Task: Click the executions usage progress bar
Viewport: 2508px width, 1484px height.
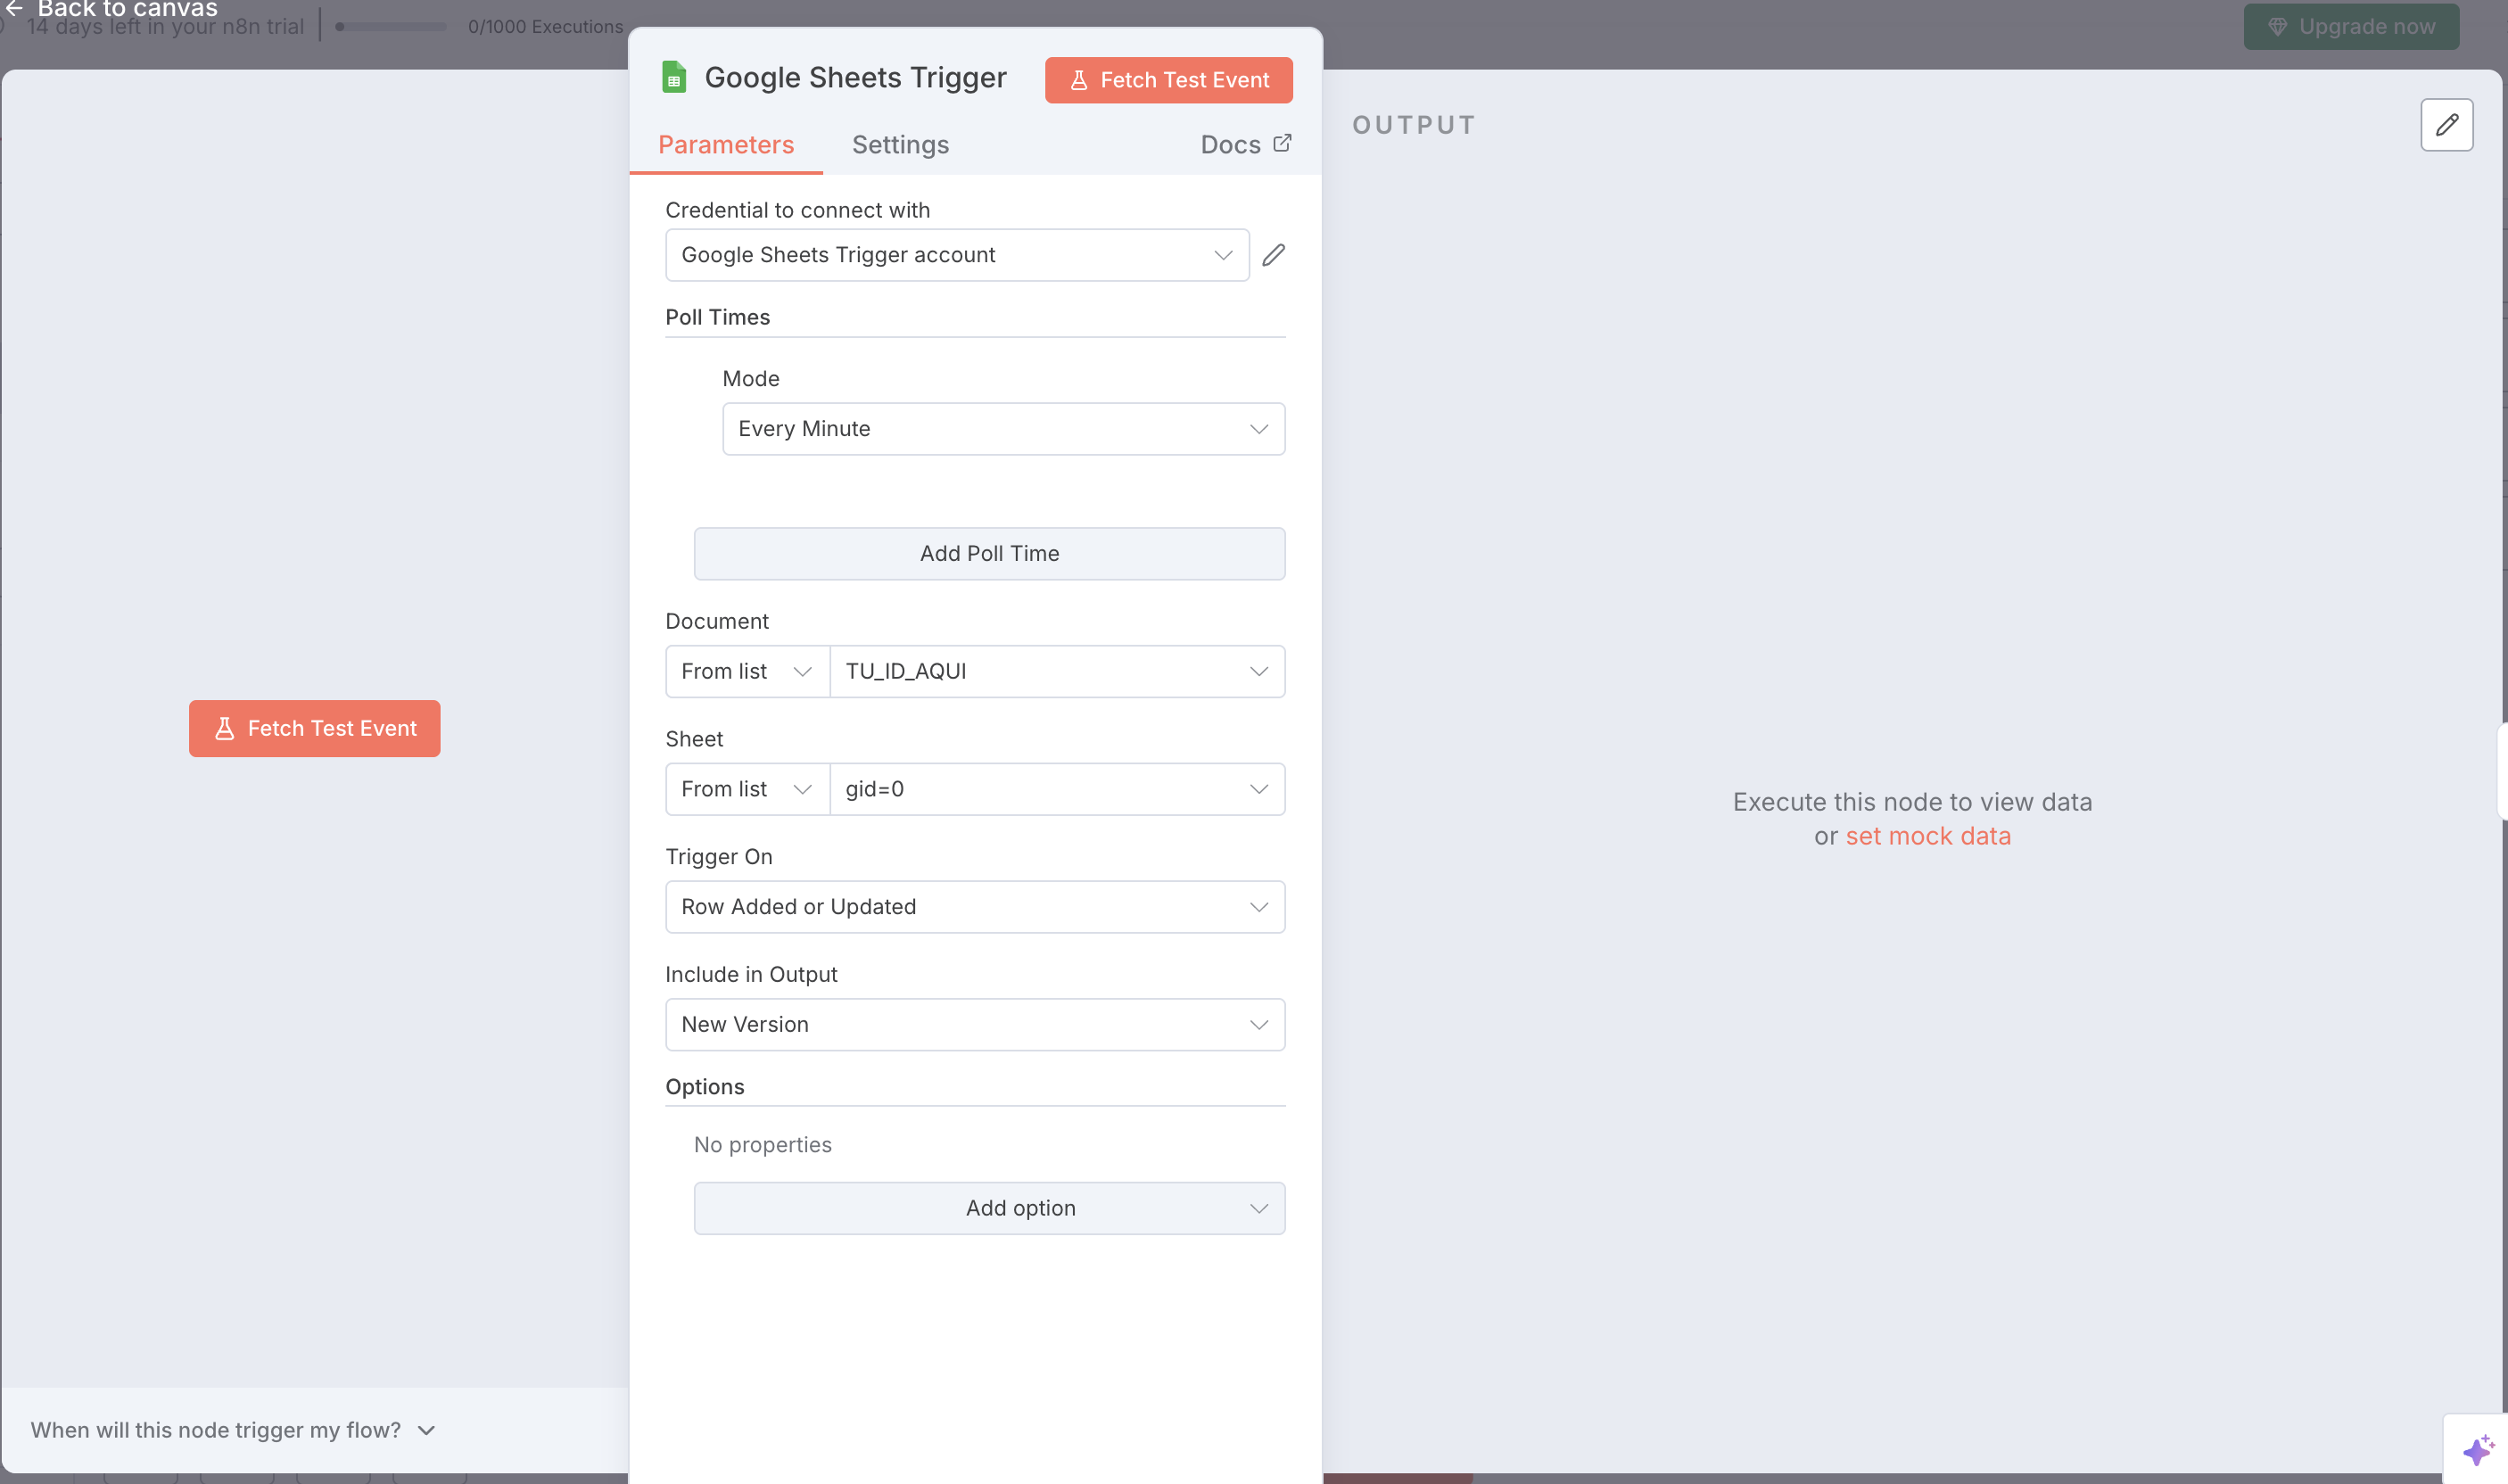Action: [391, 27]
